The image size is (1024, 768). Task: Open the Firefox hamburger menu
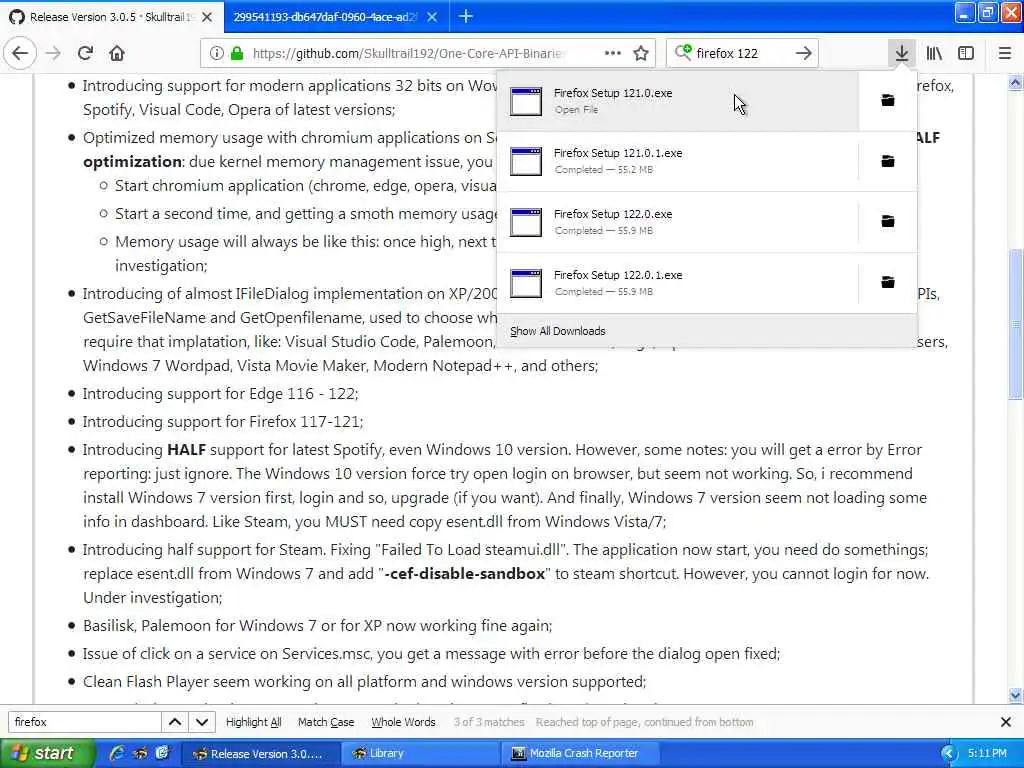pyautogui.click(x=1005, y=53)
